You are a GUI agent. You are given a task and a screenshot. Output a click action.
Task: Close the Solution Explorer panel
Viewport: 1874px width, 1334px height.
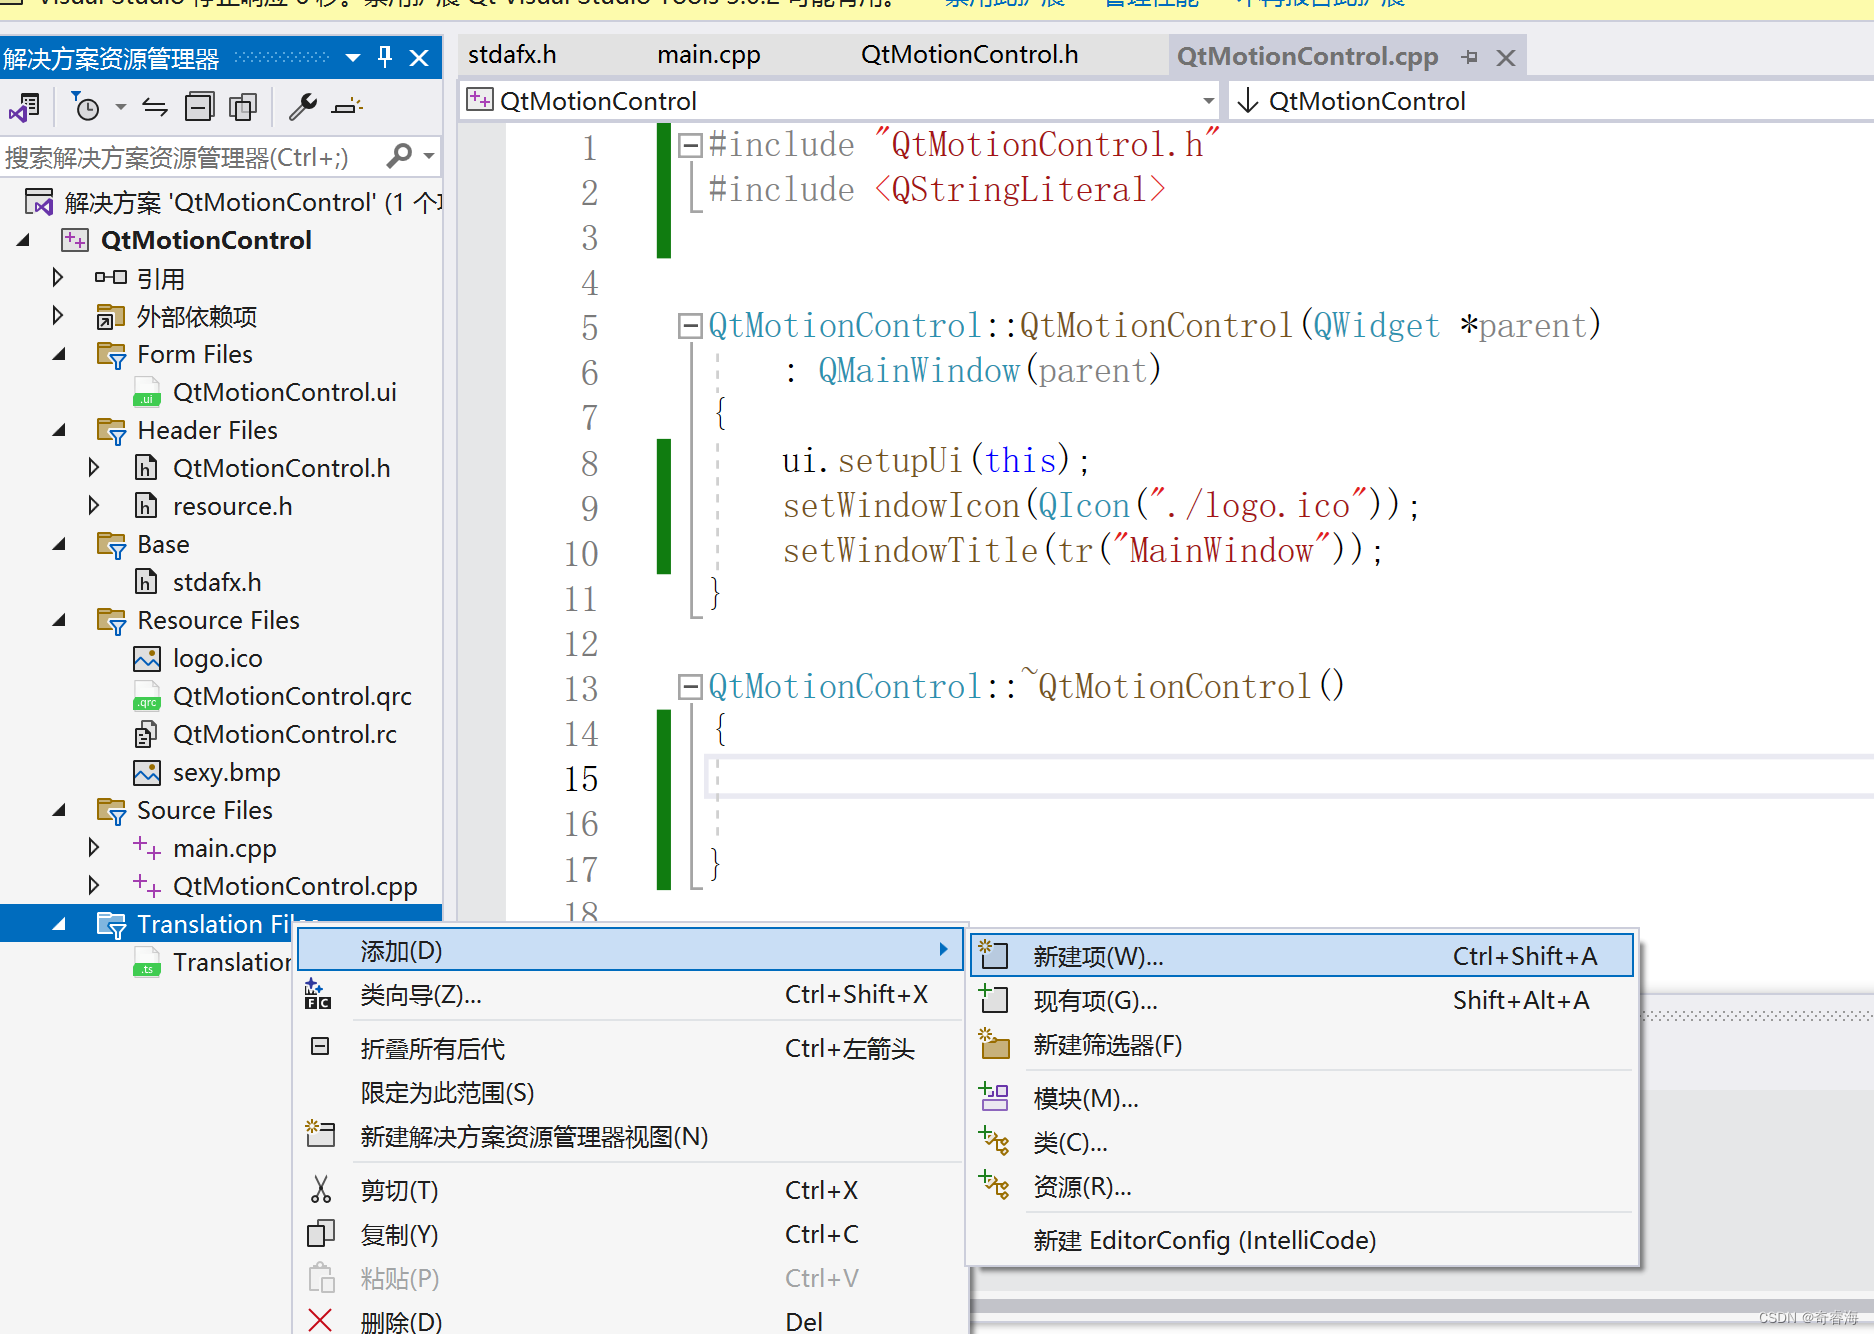click(x=419, y=58)
